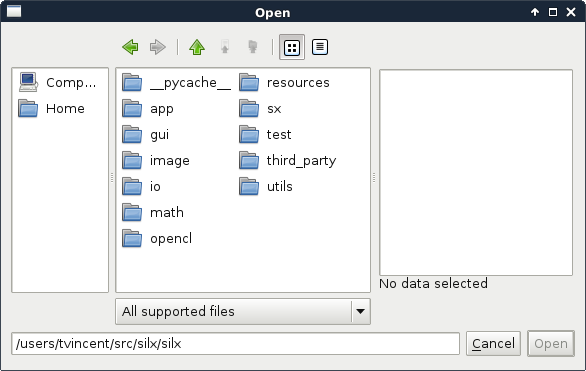Select the opencl folder
The height and width of the screenshot is (371, 586).
point(157,238)
